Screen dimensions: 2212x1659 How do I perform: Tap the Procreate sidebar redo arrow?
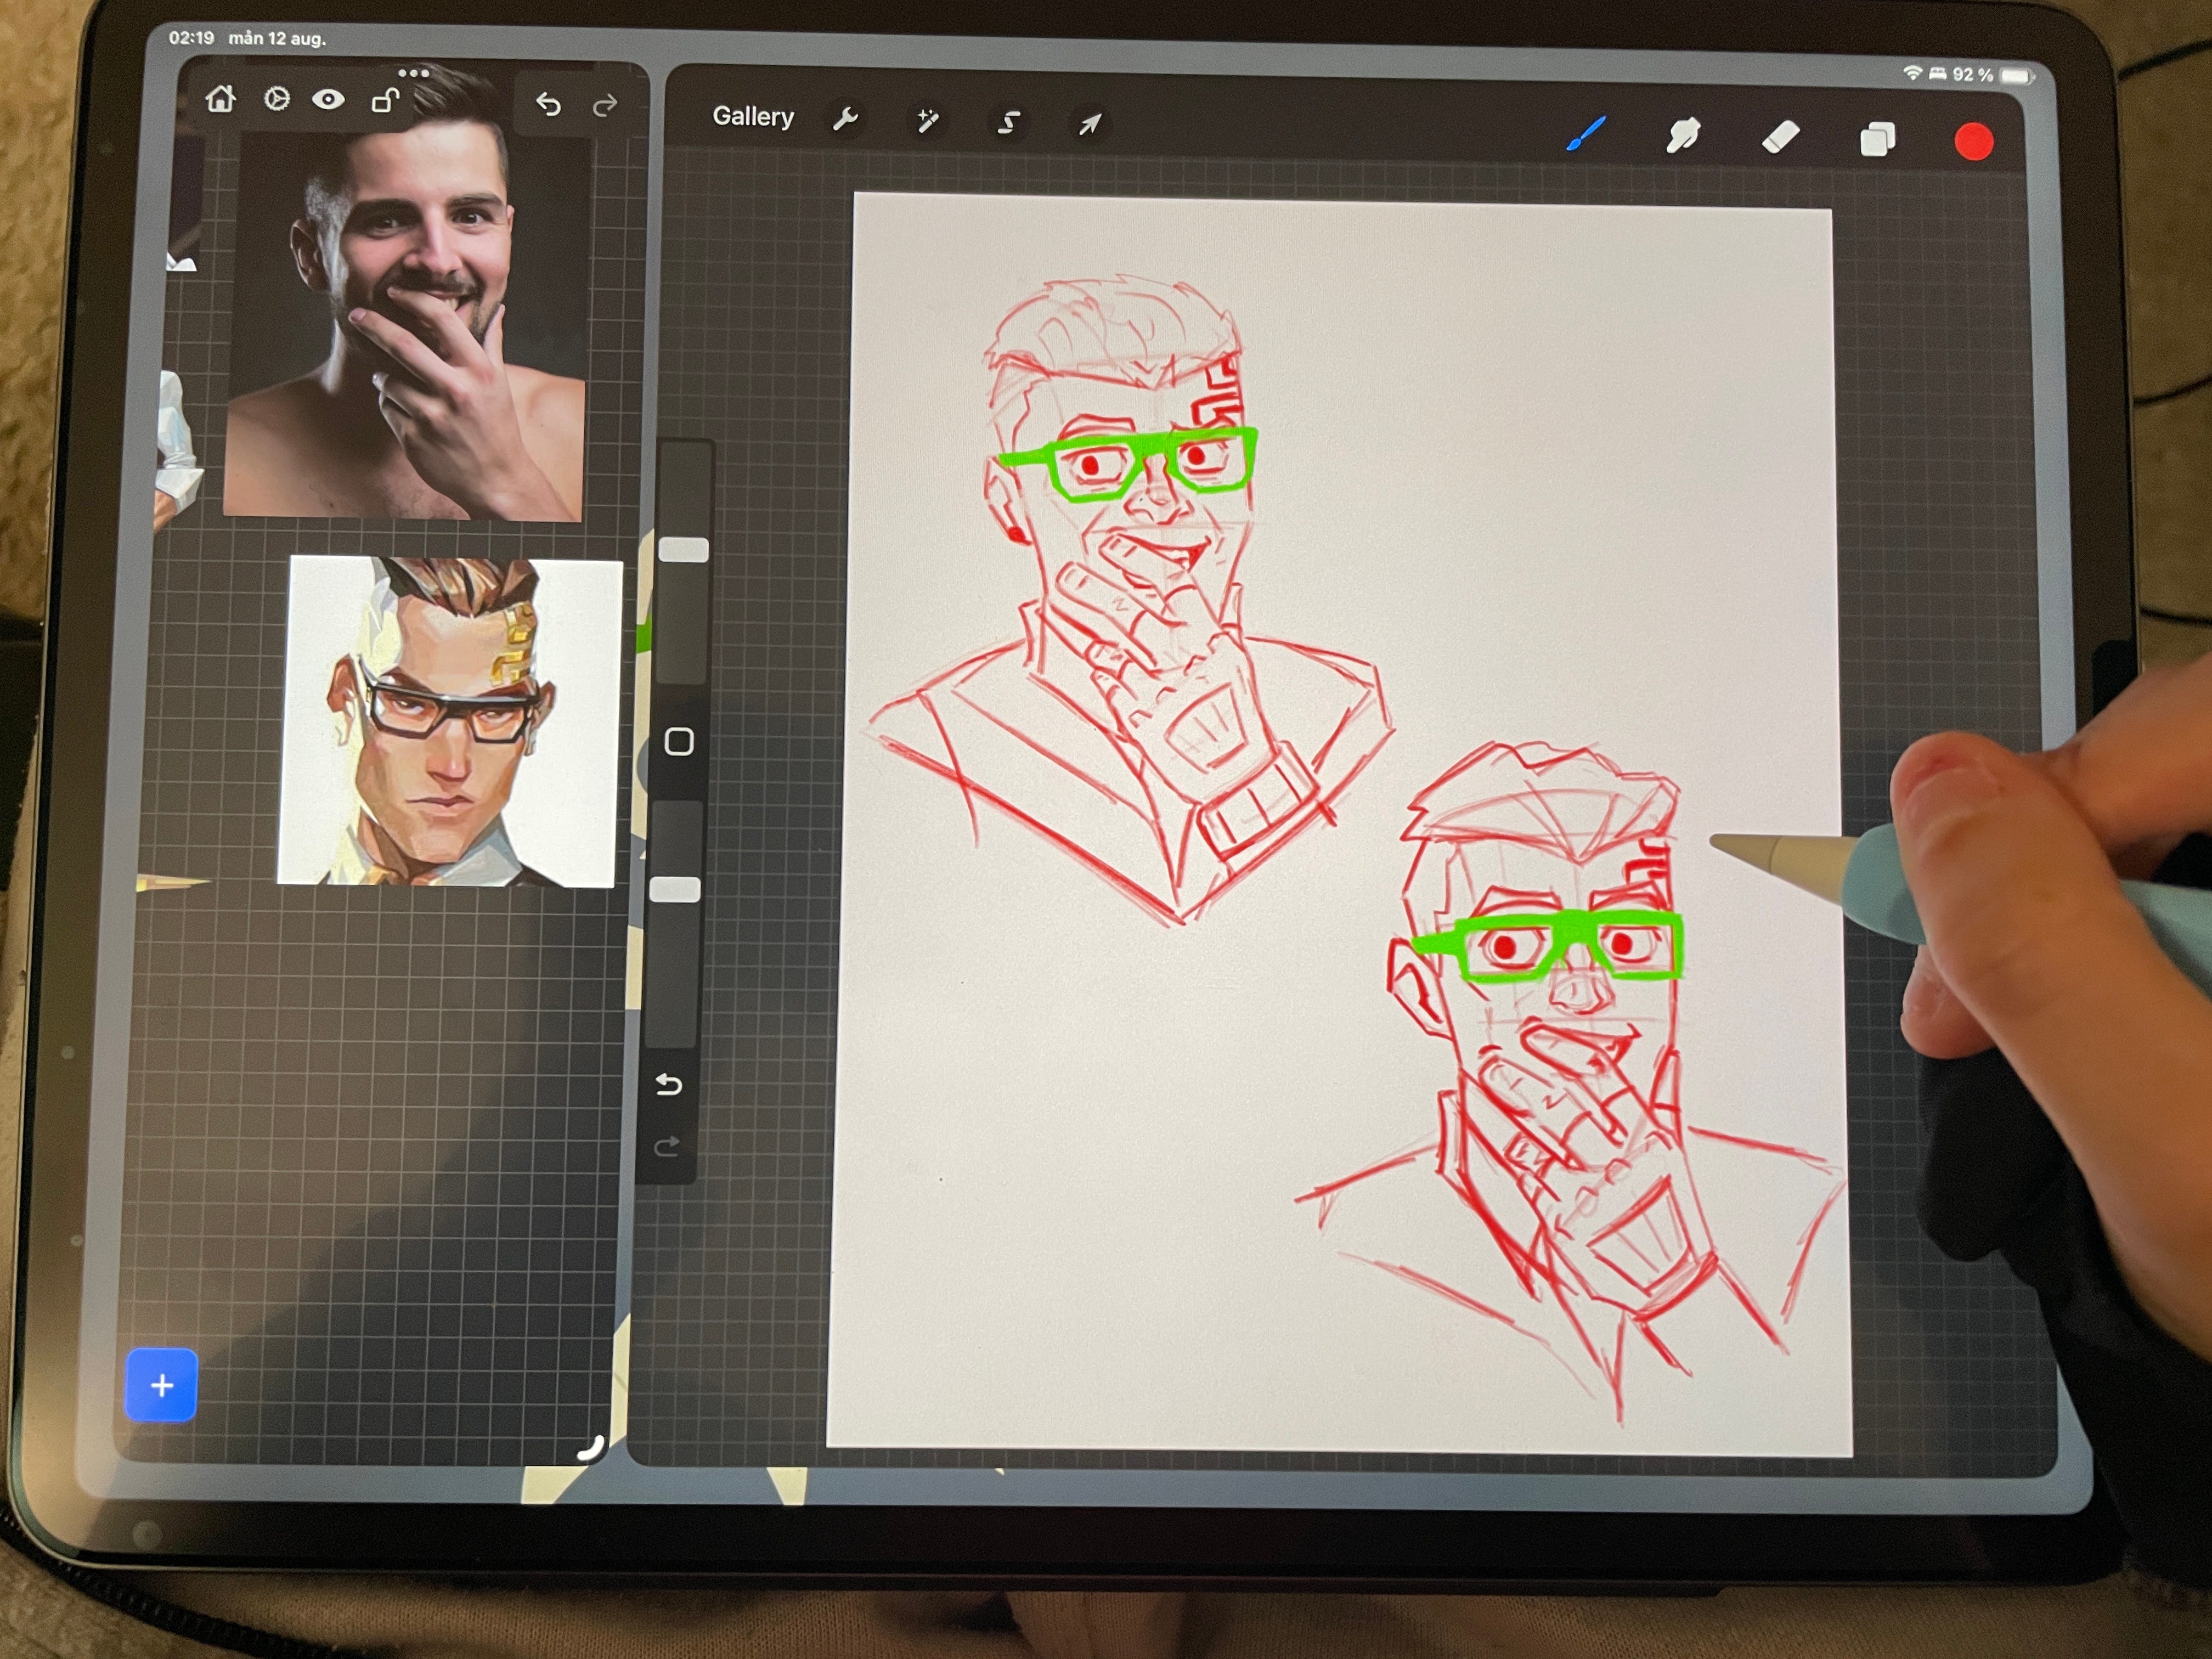666,1146
